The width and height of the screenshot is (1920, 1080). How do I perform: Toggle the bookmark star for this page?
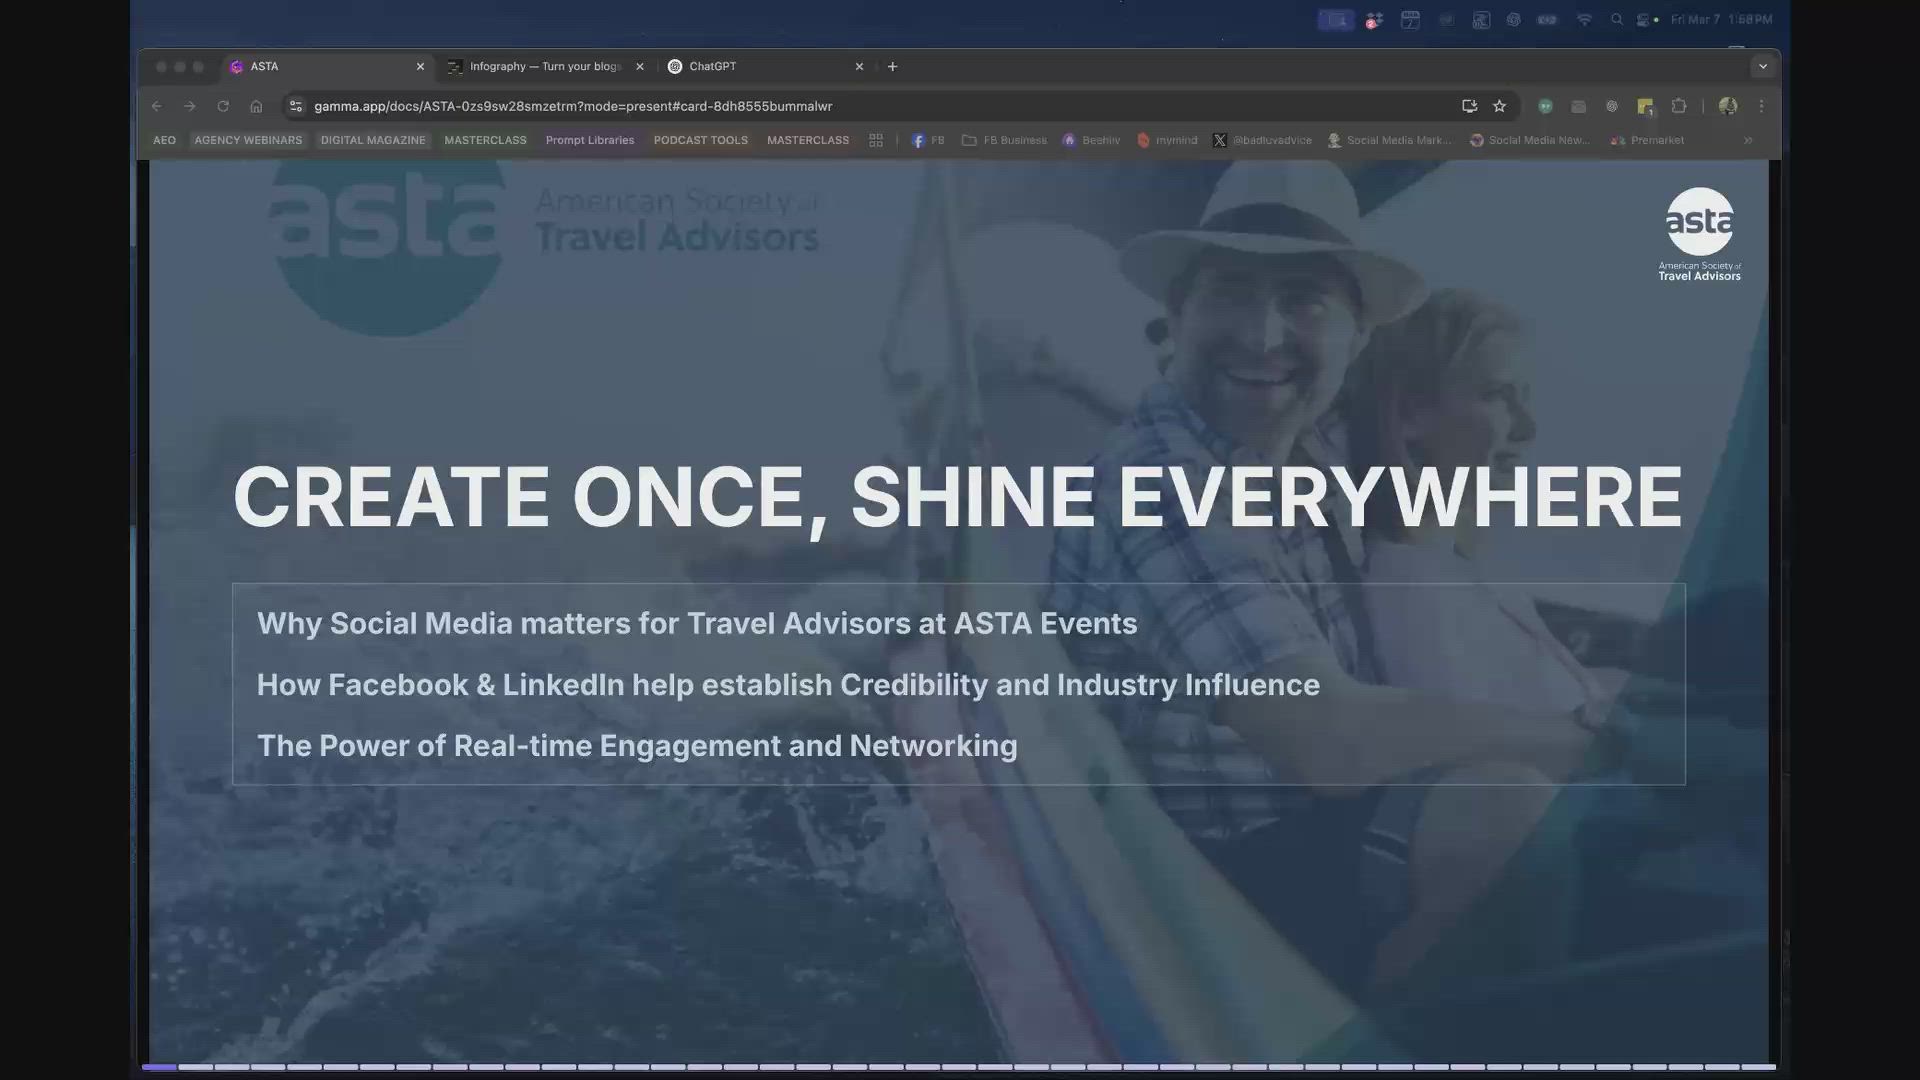[1499, 106]
